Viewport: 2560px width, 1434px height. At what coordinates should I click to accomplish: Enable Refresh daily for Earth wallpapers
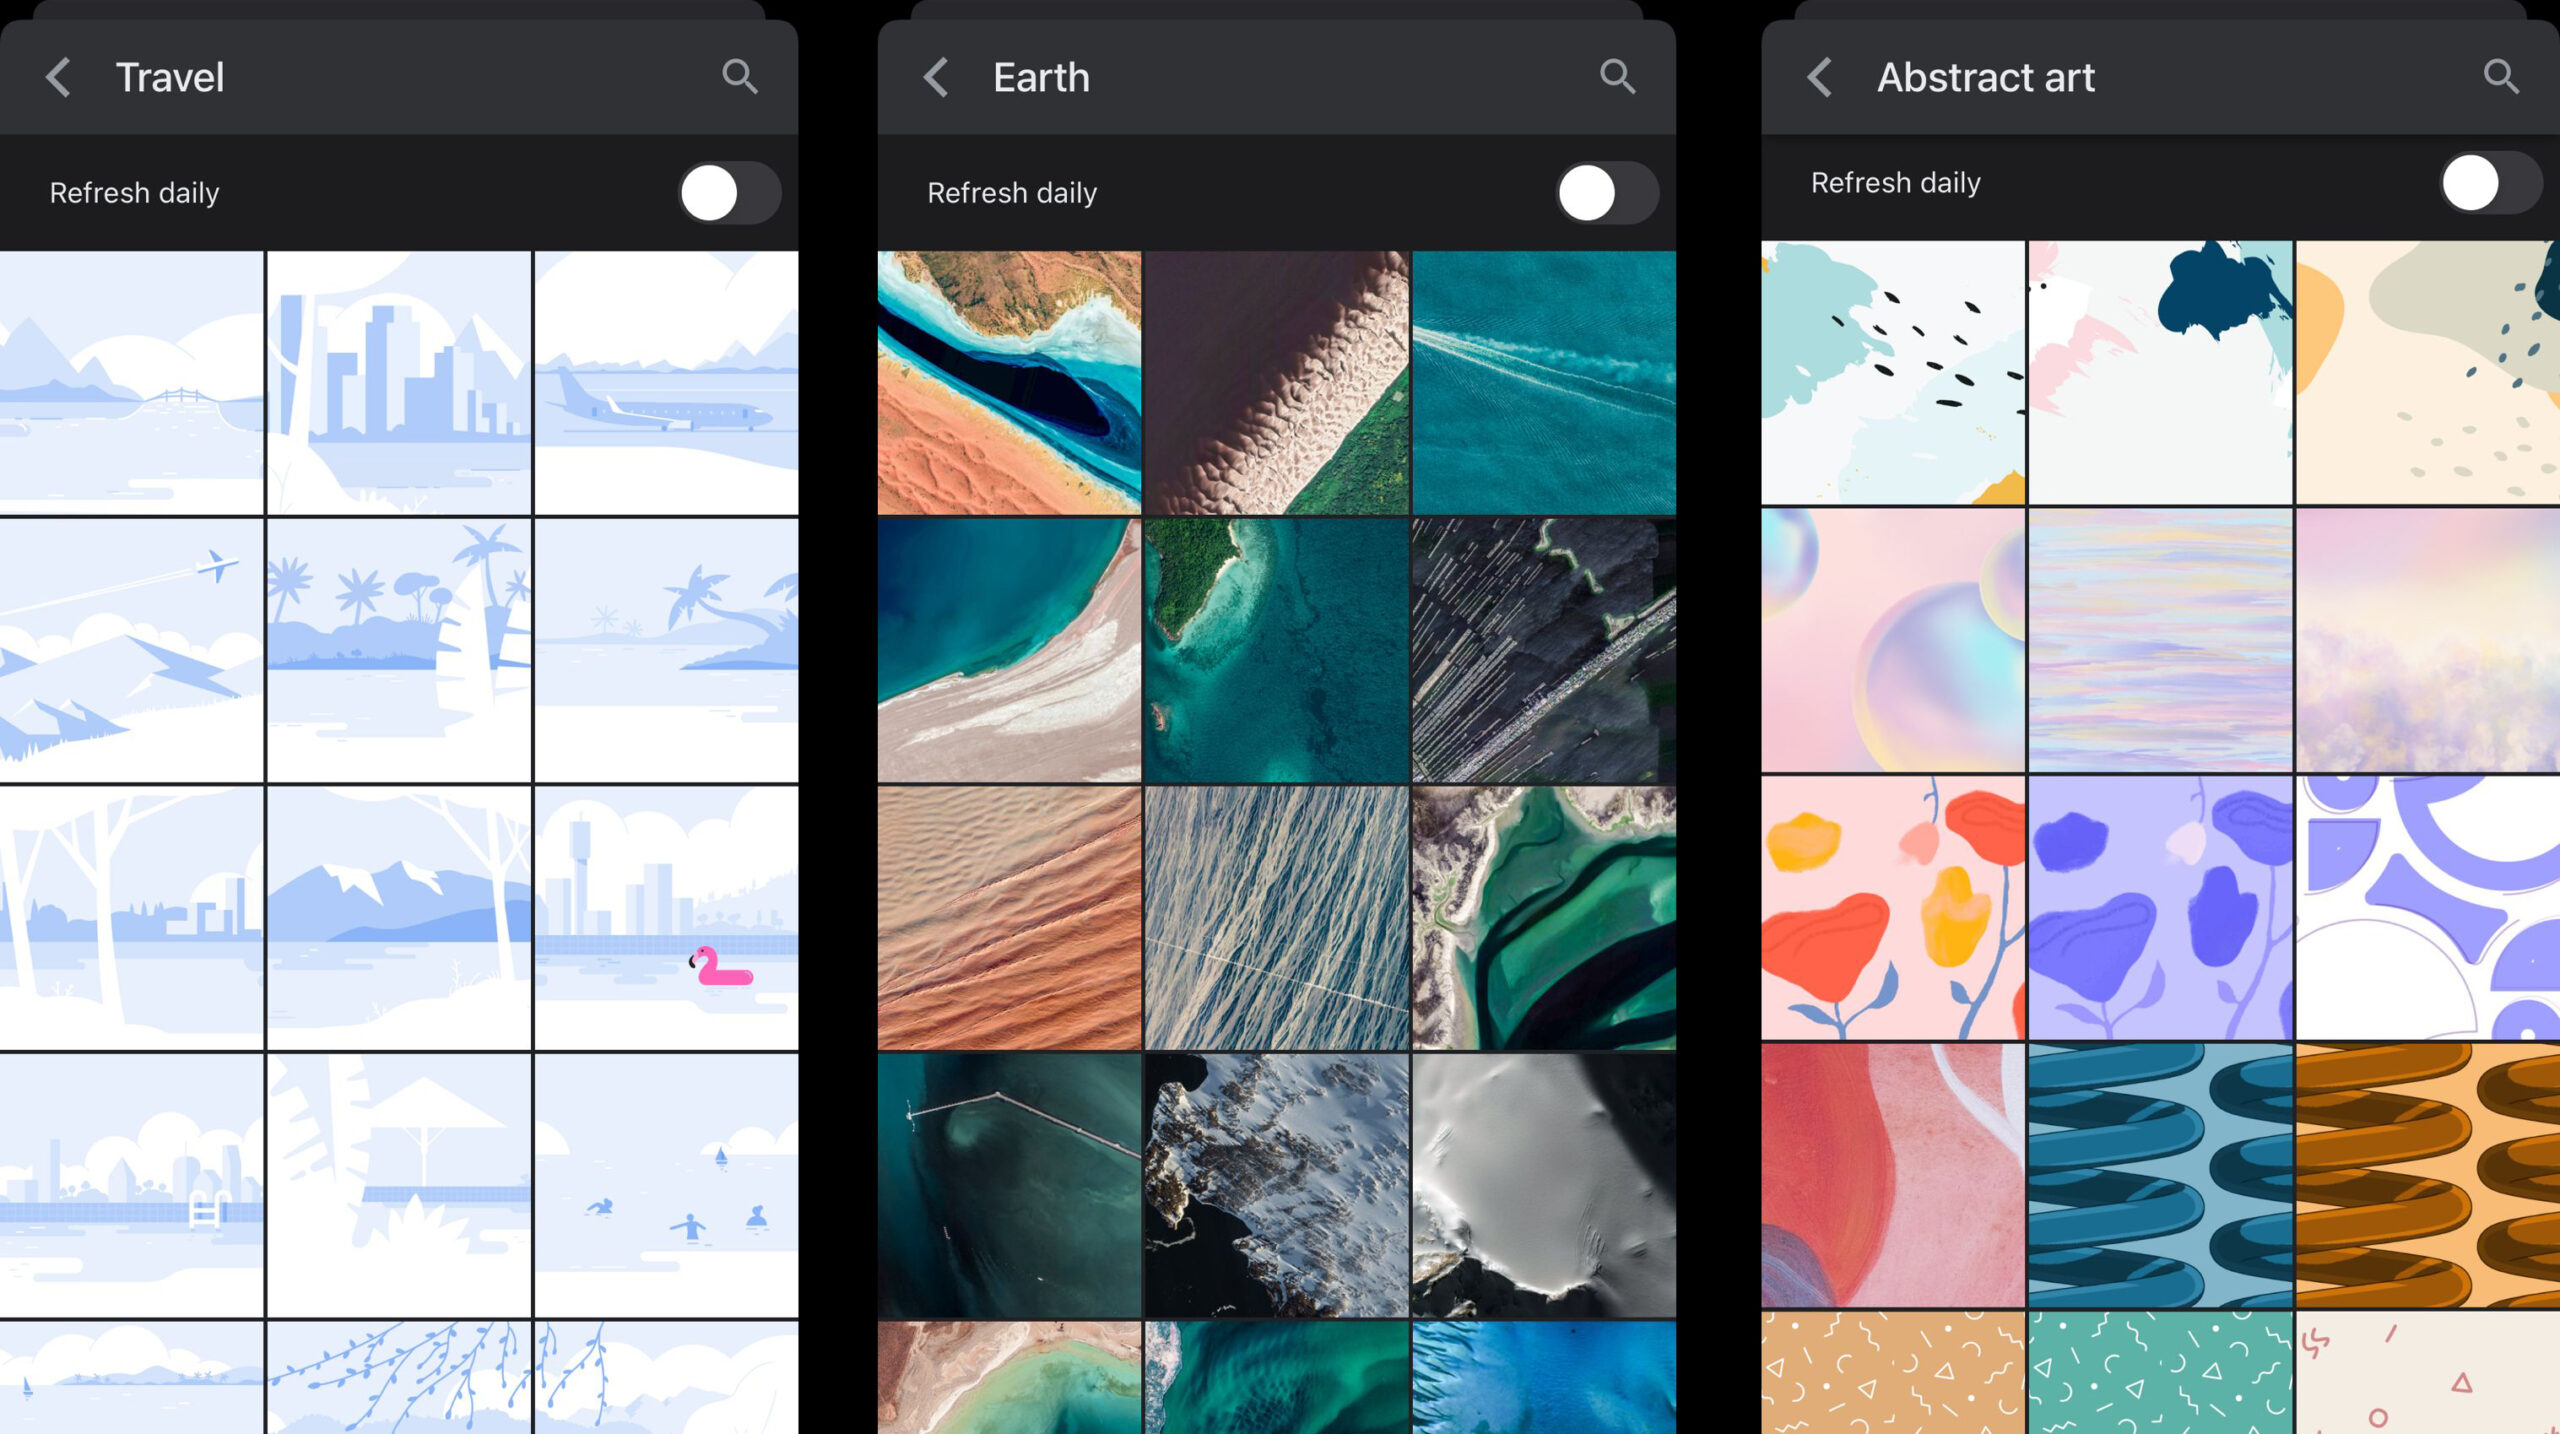click(x=1606, y=193)
